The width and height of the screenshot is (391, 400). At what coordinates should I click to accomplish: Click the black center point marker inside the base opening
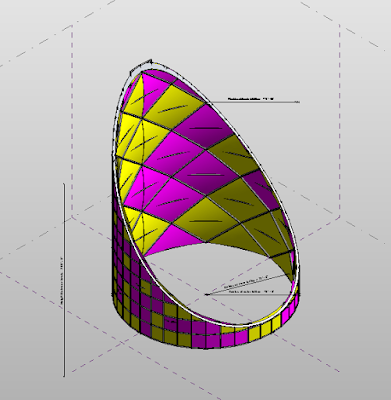click(x=207, y=295)
